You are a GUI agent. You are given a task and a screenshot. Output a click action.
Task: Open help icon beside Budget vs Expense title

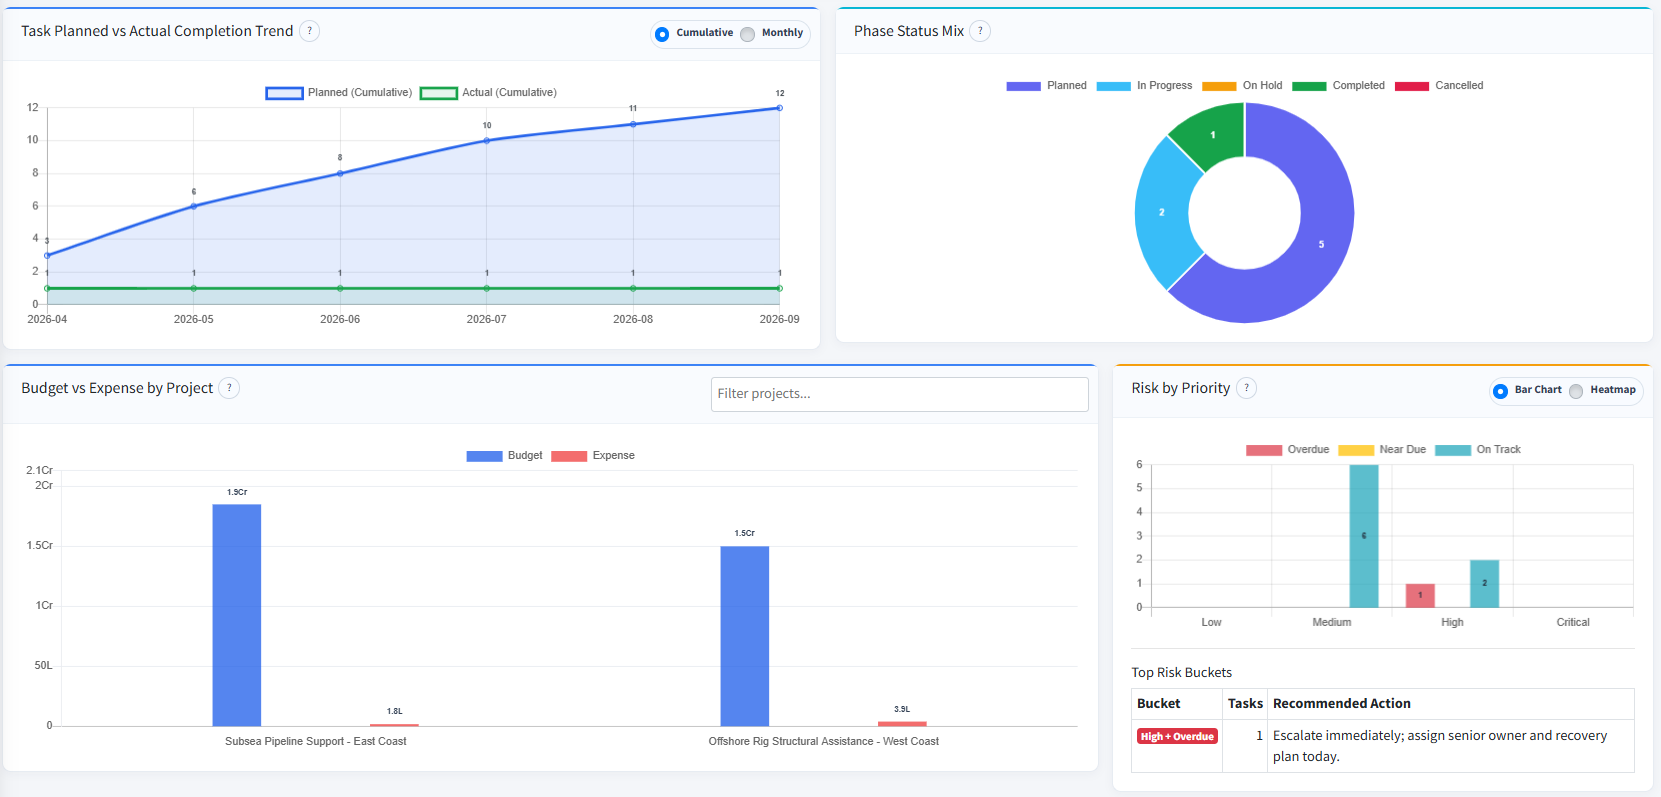(x=229, y=388)
